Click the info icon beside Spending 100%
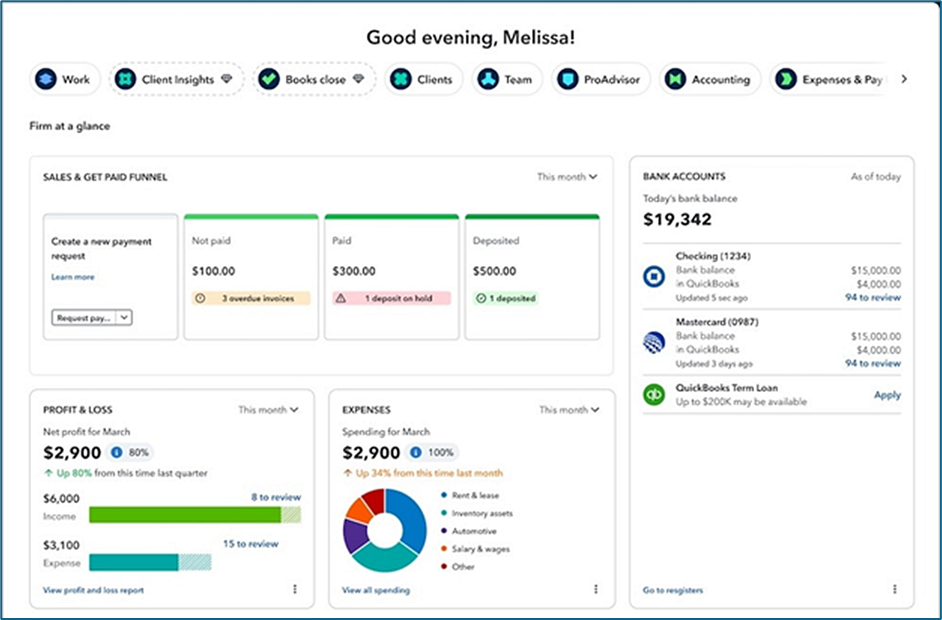The height and width of the screenshot is (620, 942). [418, 452]
